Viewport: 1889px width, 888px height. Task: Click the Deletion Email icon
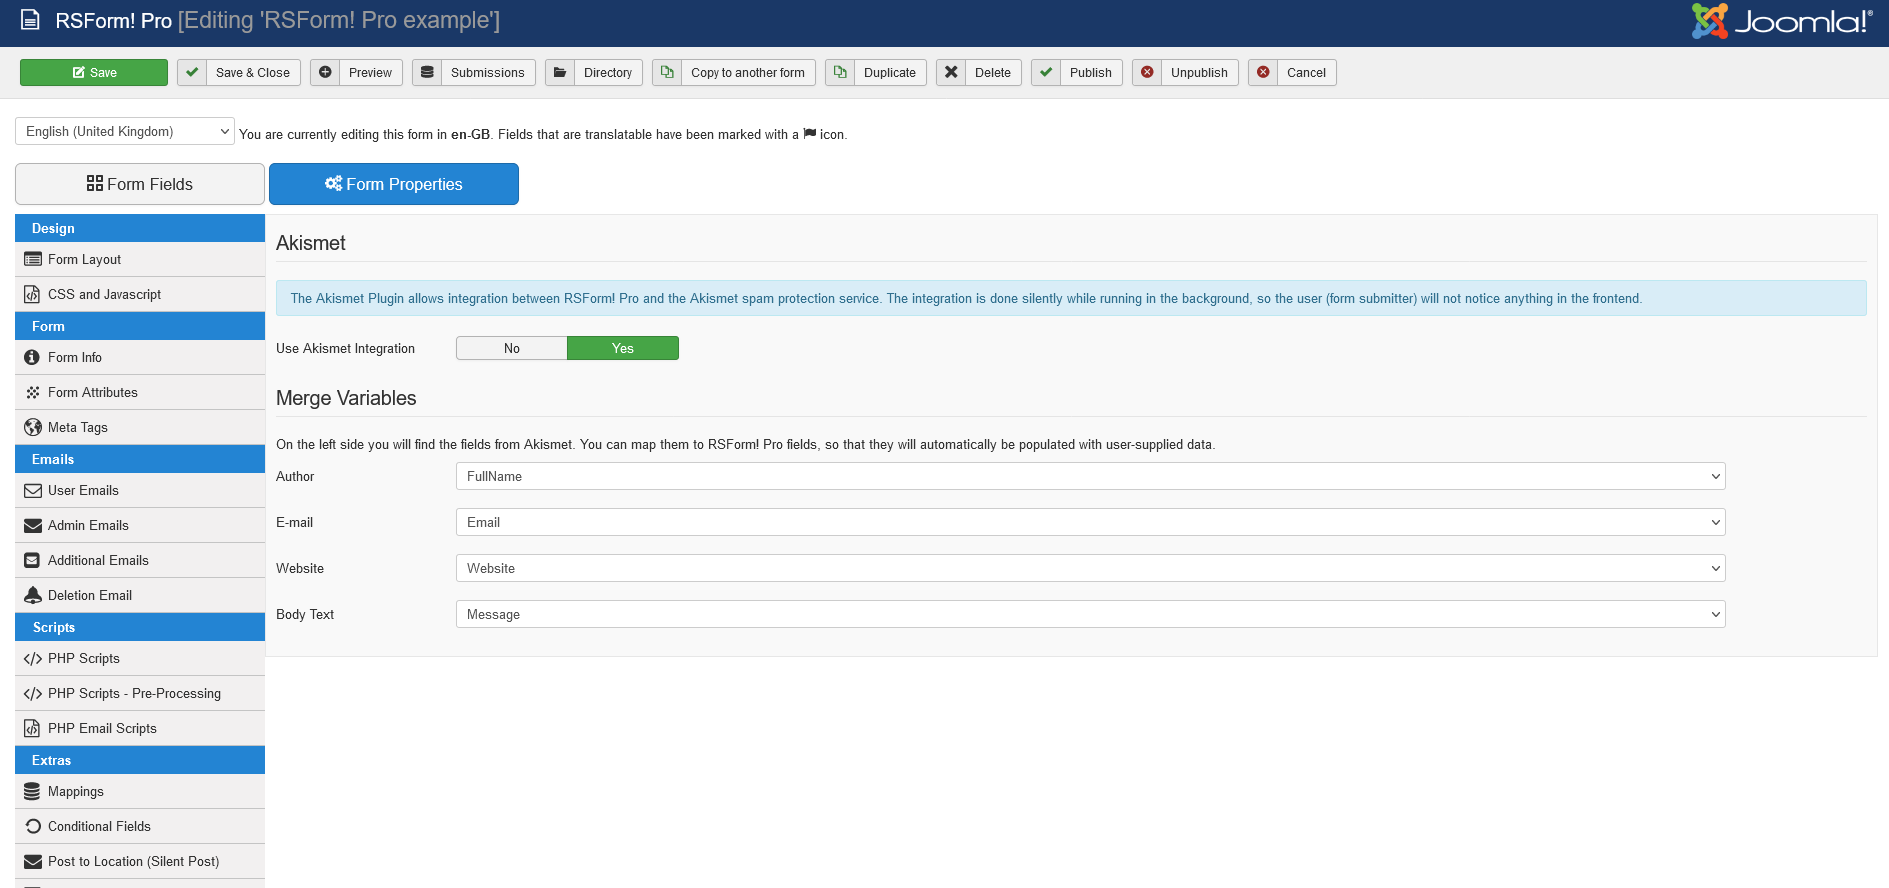[33, 595]
